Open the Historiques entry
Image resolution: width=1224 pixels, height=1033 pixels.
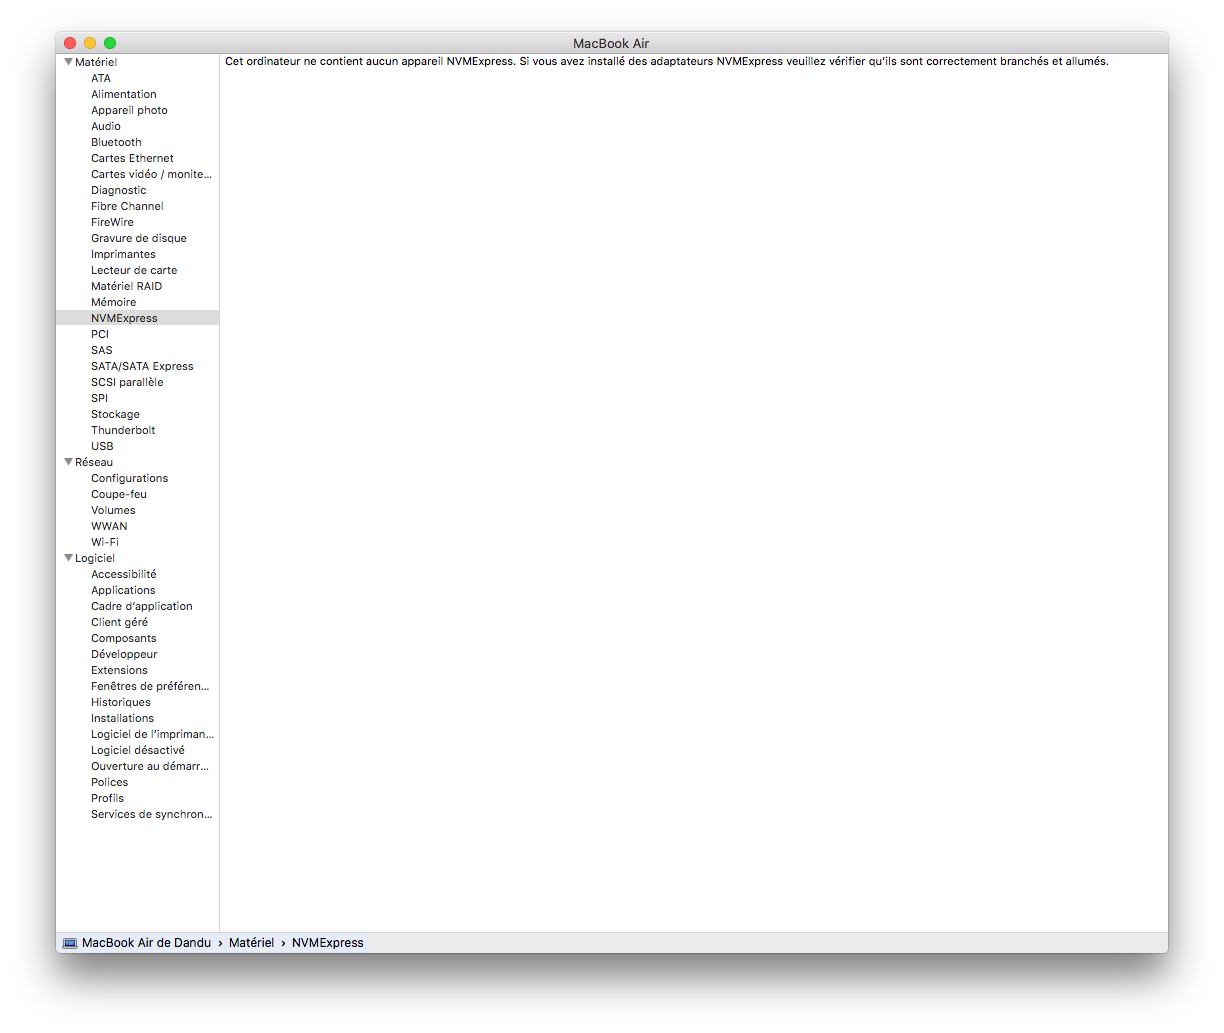pyautogui.click(x=121, y=702)
